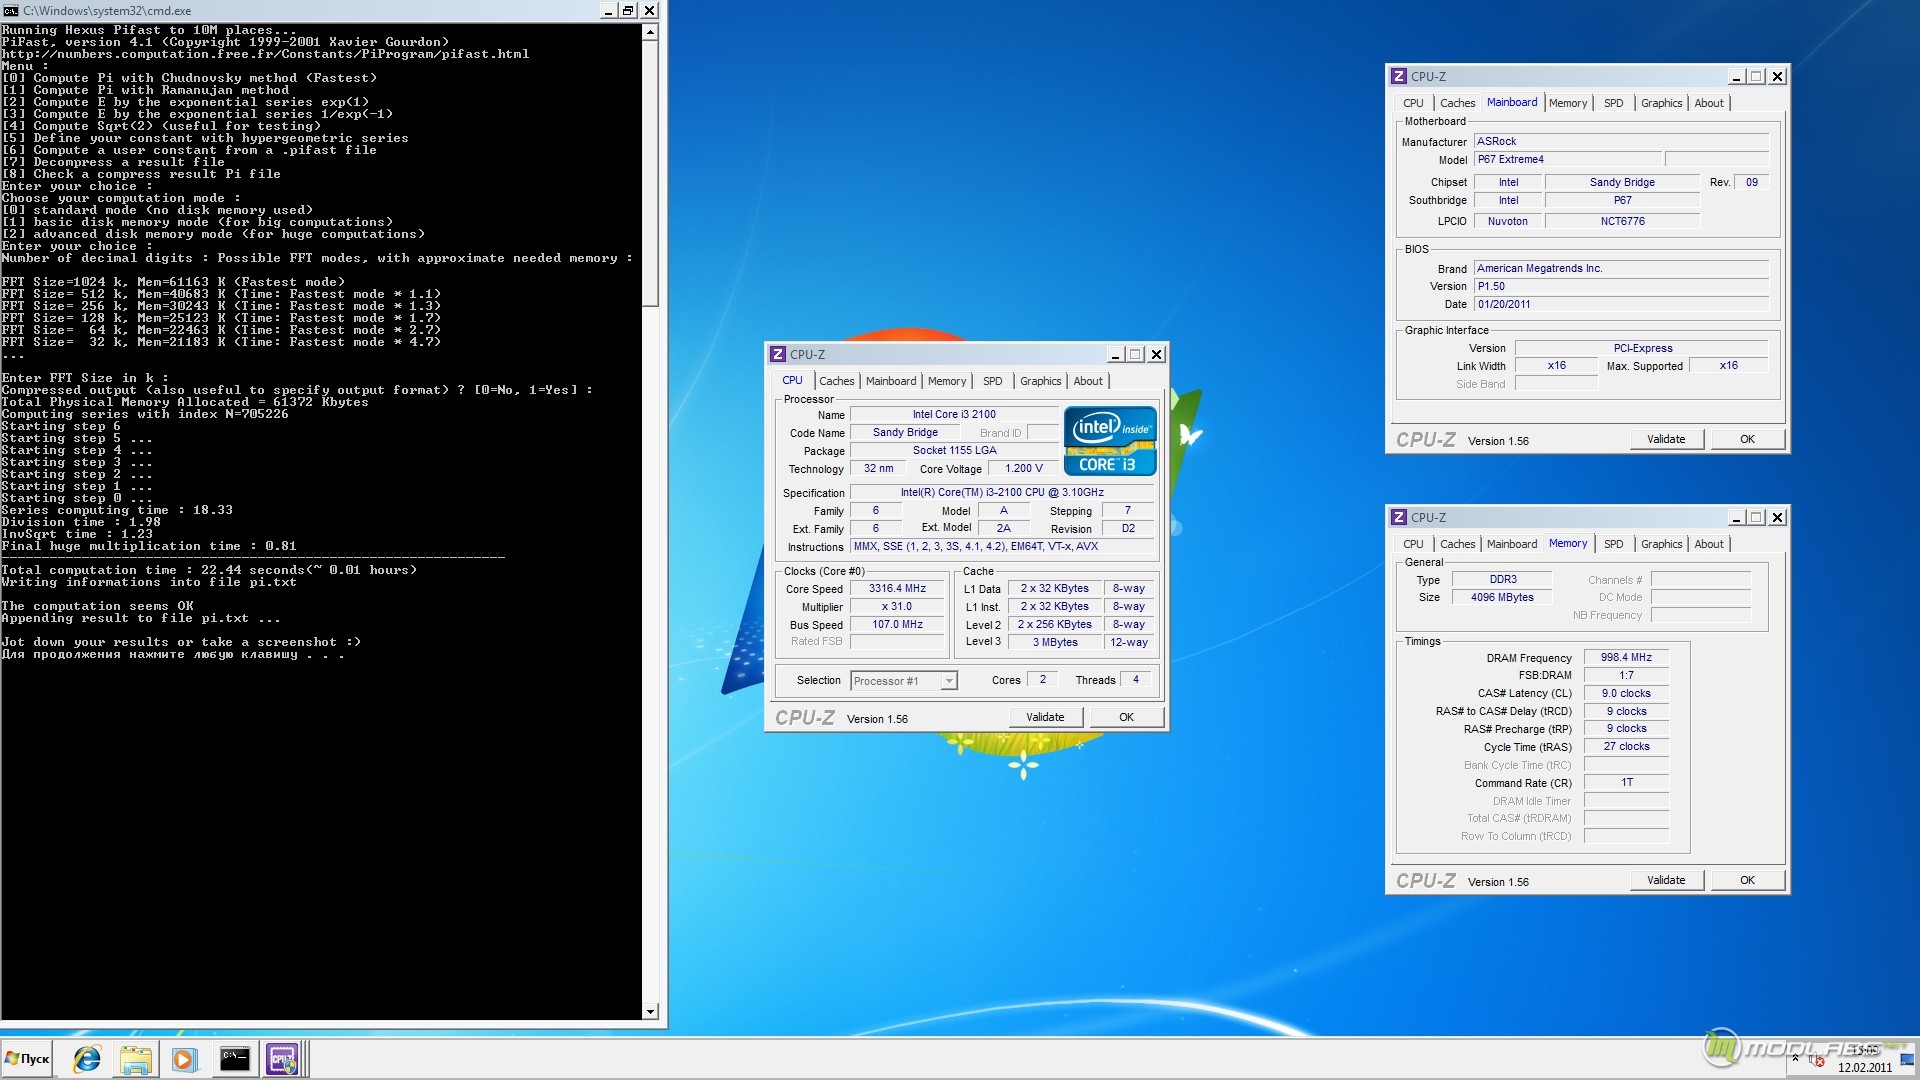Click Validate in center CPU-Z window
This screenshot has height=1080, width=1920.
tap(1045, 717)
